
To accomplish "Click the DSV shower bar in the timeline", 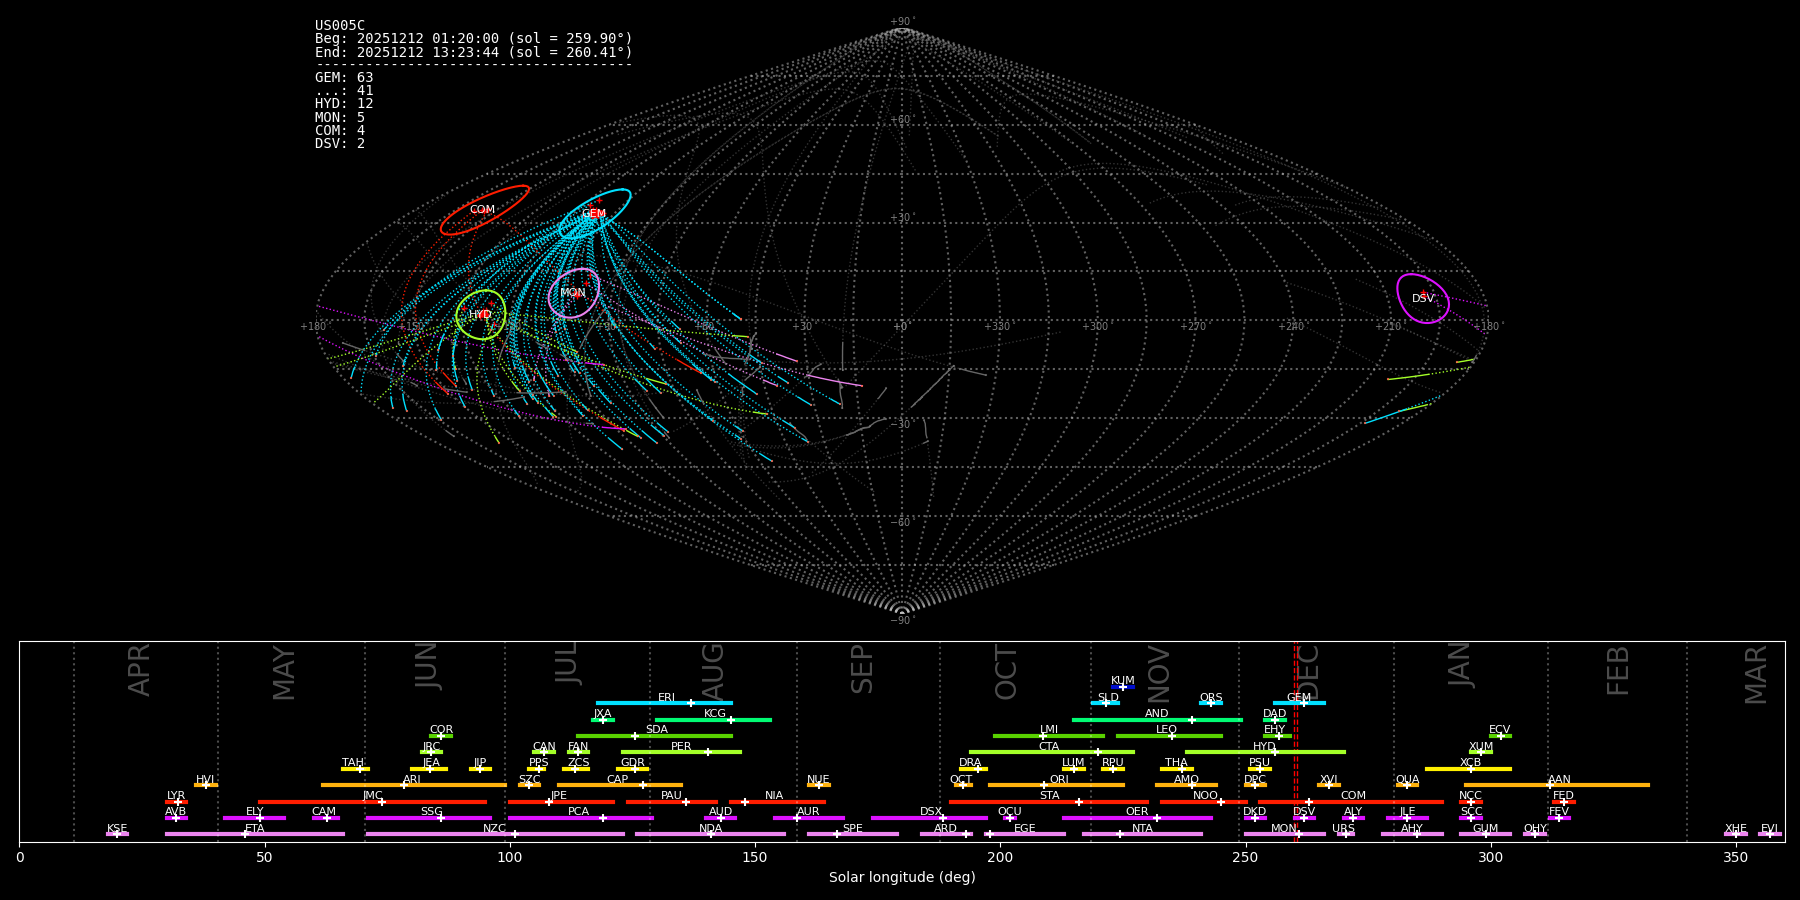I will click(x=1304, y=817).
